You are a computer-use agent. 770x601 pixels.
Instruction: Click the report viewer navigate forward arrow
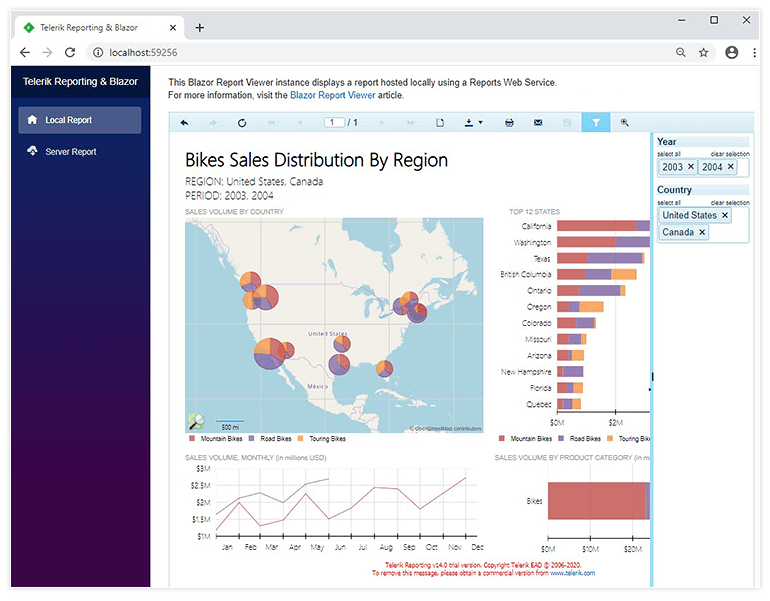click(213, 123)
